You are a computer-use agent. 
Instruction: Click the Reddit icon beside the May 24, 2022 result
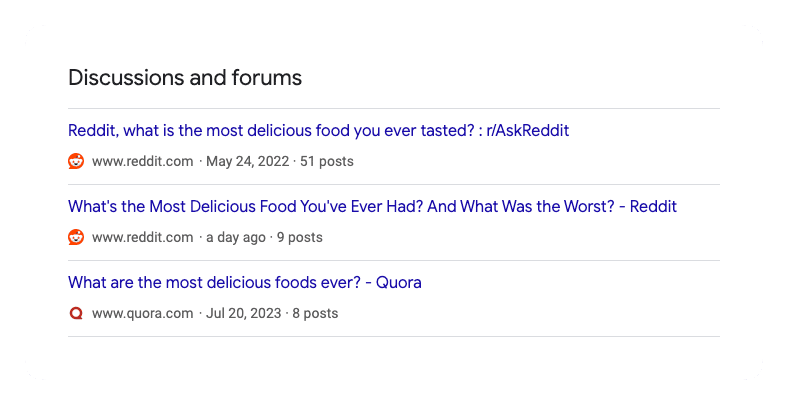point(76,161)
